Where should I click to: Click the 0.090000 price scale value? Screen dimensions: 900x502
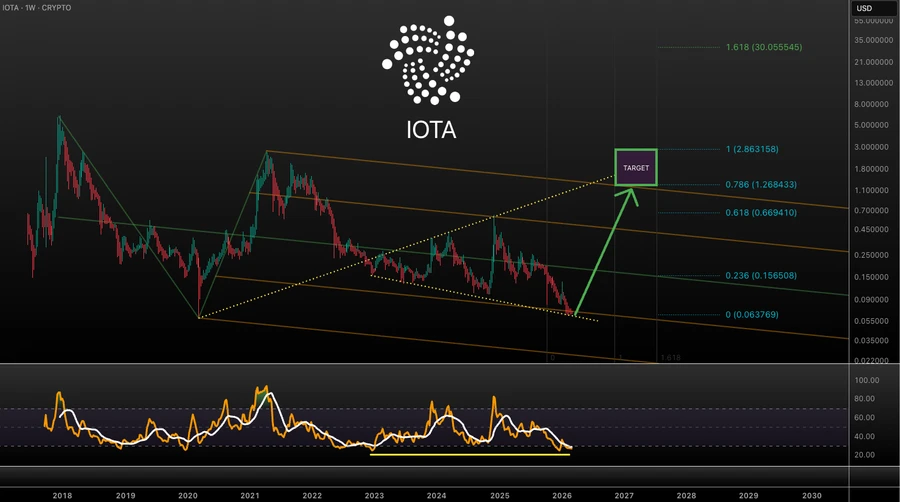871,299
